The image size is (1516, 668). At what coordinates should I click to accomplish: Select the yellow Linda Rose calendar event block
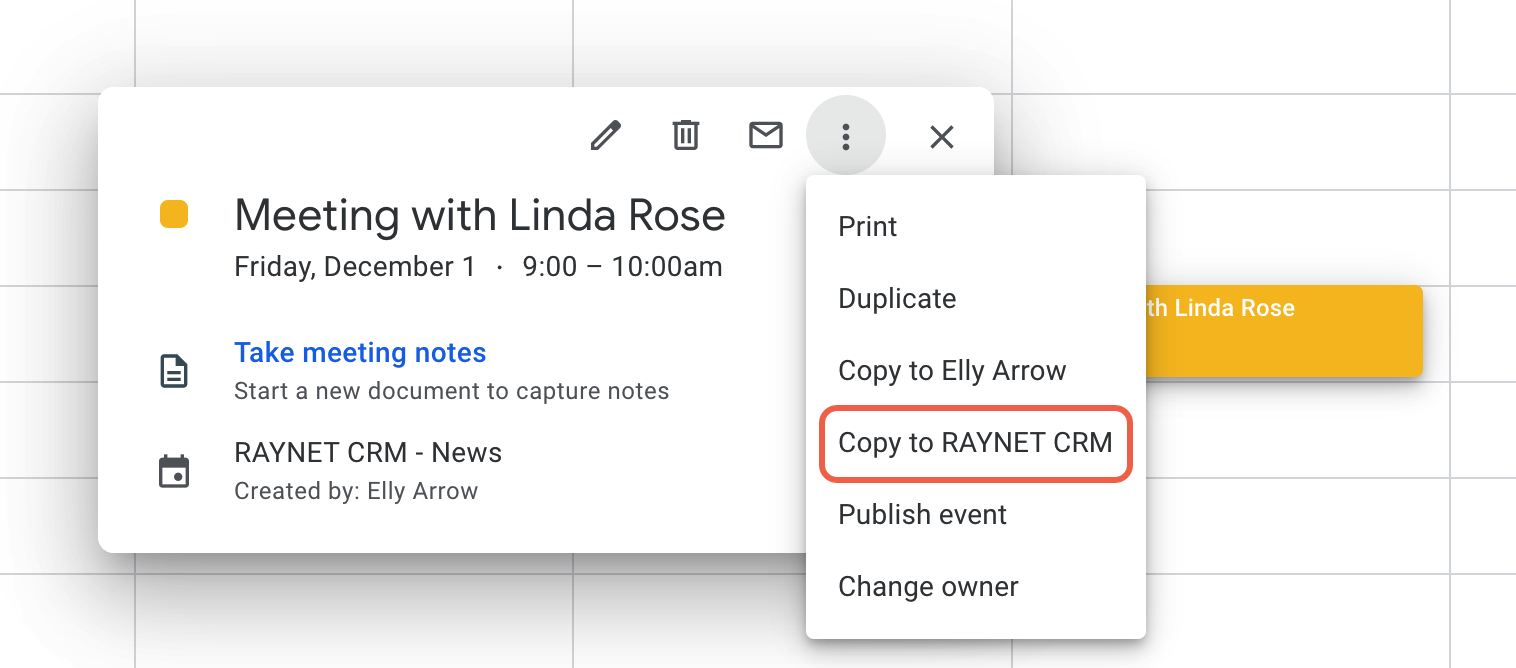[1284, 332]
